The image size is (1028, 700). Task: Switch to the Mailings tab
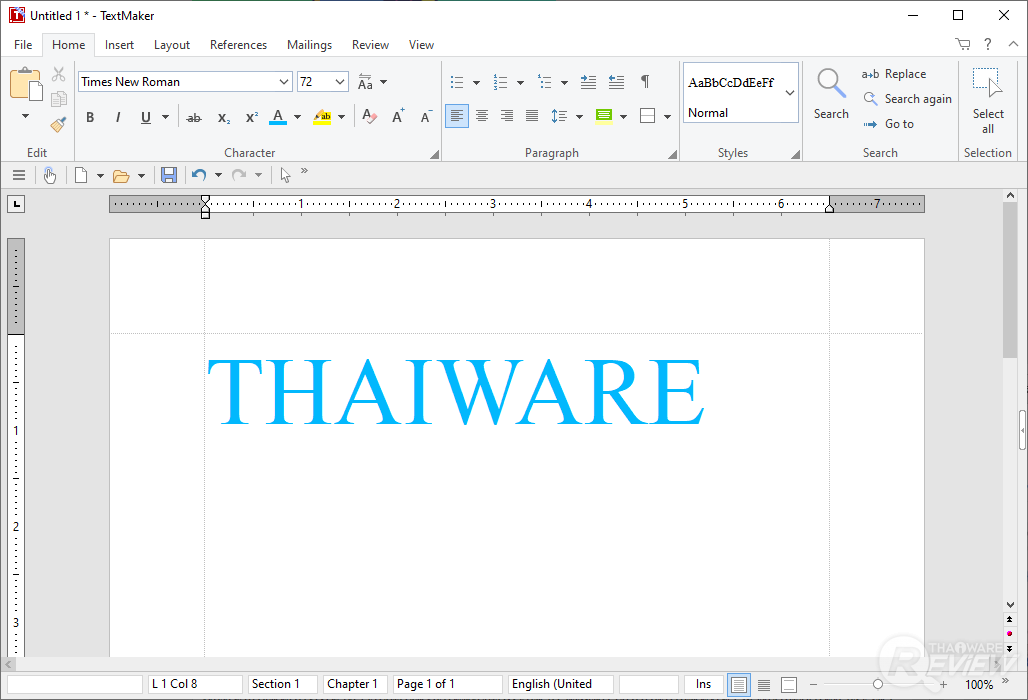309,45
